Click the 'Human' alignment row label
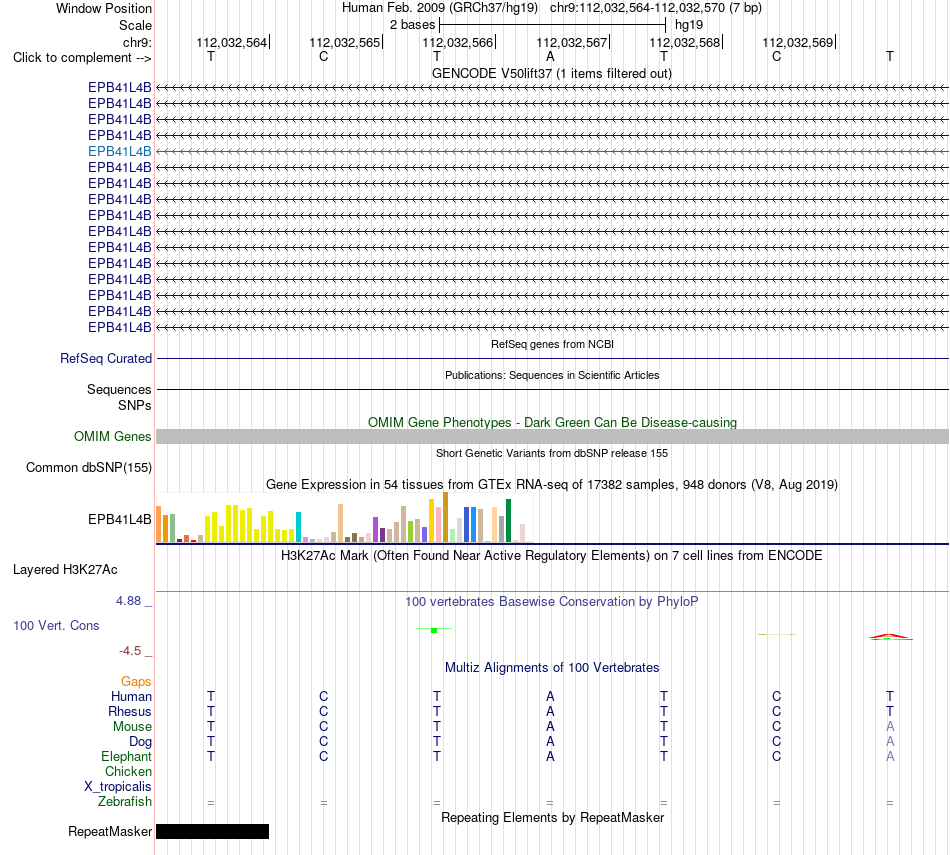This screenshot has width=950, height=855. [x=131, y=697]
